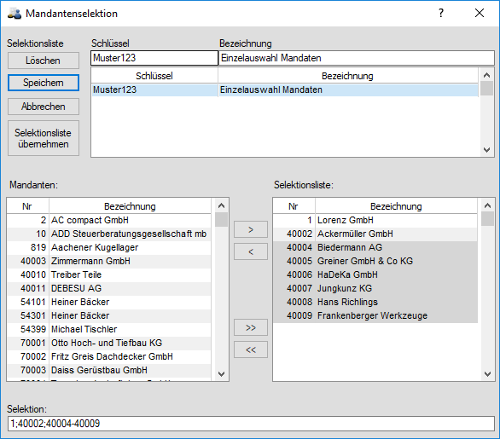
Task: Click down arrow of Selektionsliste scrollbar
Action: (x=487, y=374)
